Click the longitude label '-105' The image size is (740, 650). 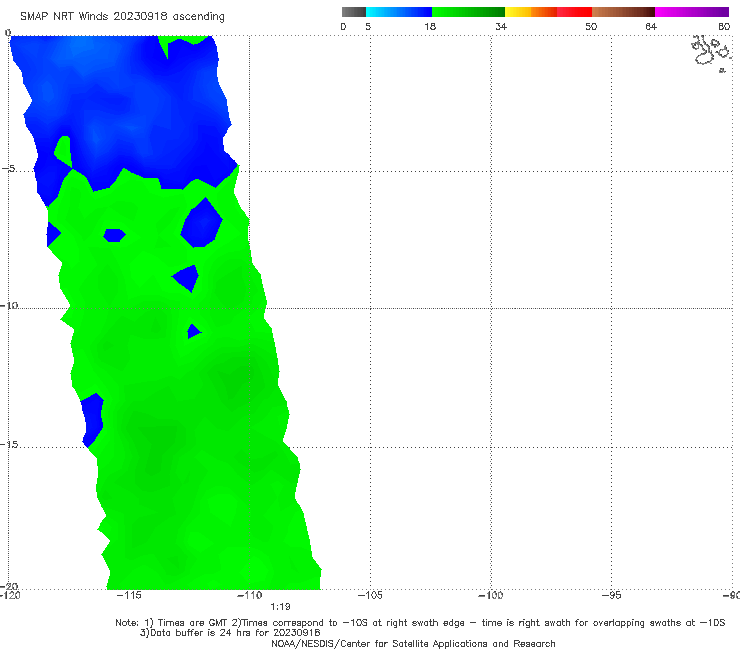point(370,595)
